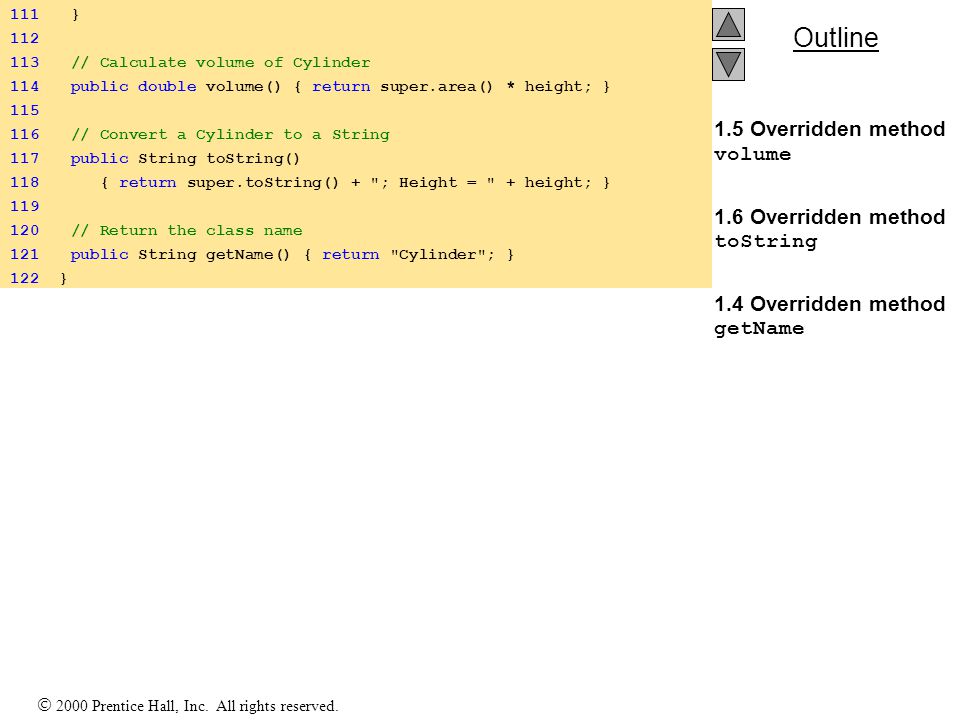This screenshot has height=720, width=960.
Task: Click comment Calculate volume of Cylinder
Action: click(220, 62)
